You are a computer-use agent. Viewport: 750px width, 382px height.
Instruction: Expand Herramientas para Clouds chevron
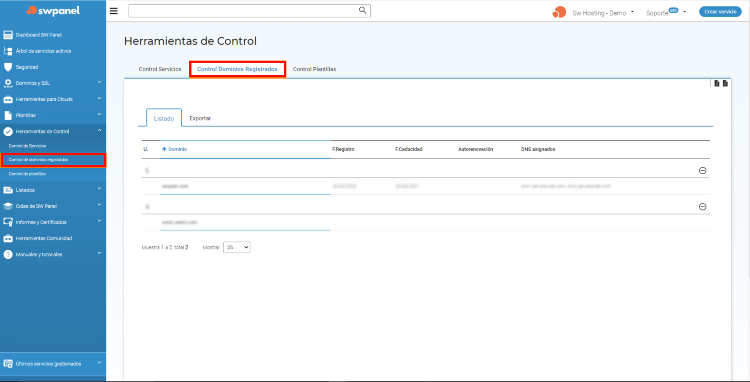(99, 99)
